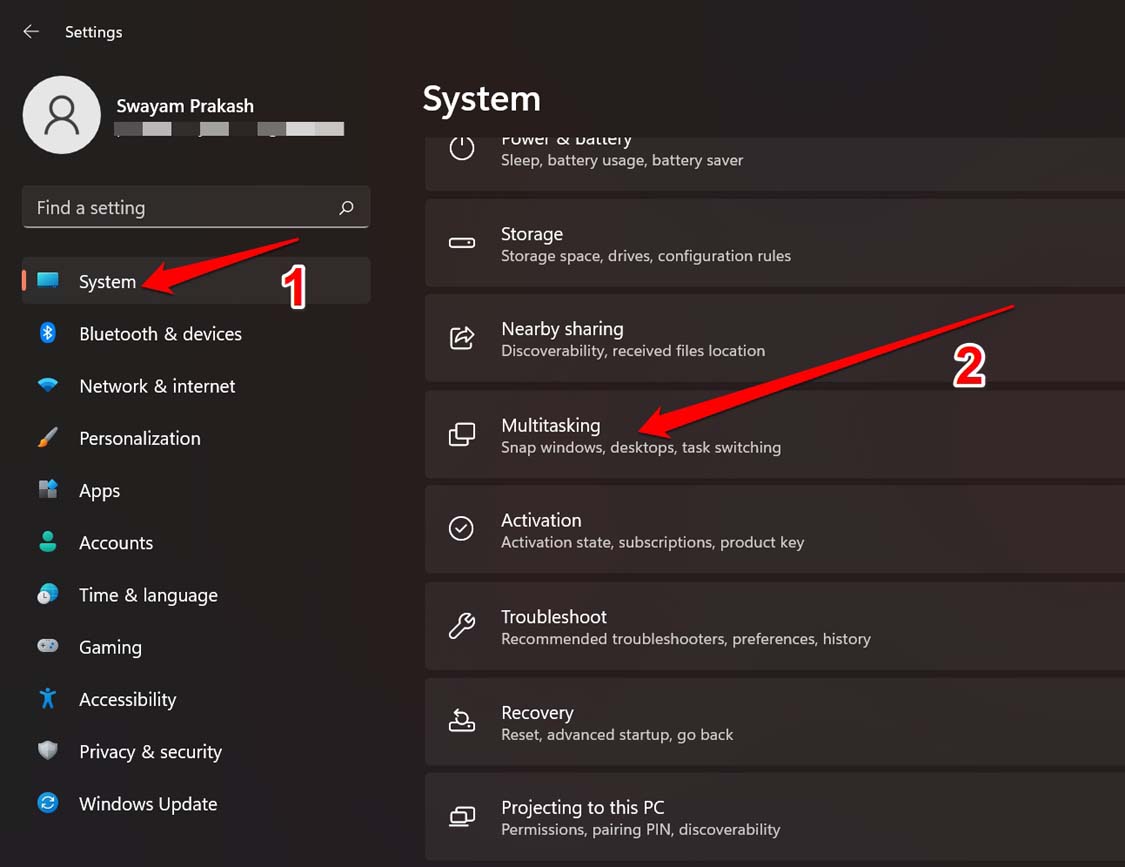Viewport: 1125px width, 867px height.
Task: Click the Troubleshoot wrench icon
Action: (461, 626)
